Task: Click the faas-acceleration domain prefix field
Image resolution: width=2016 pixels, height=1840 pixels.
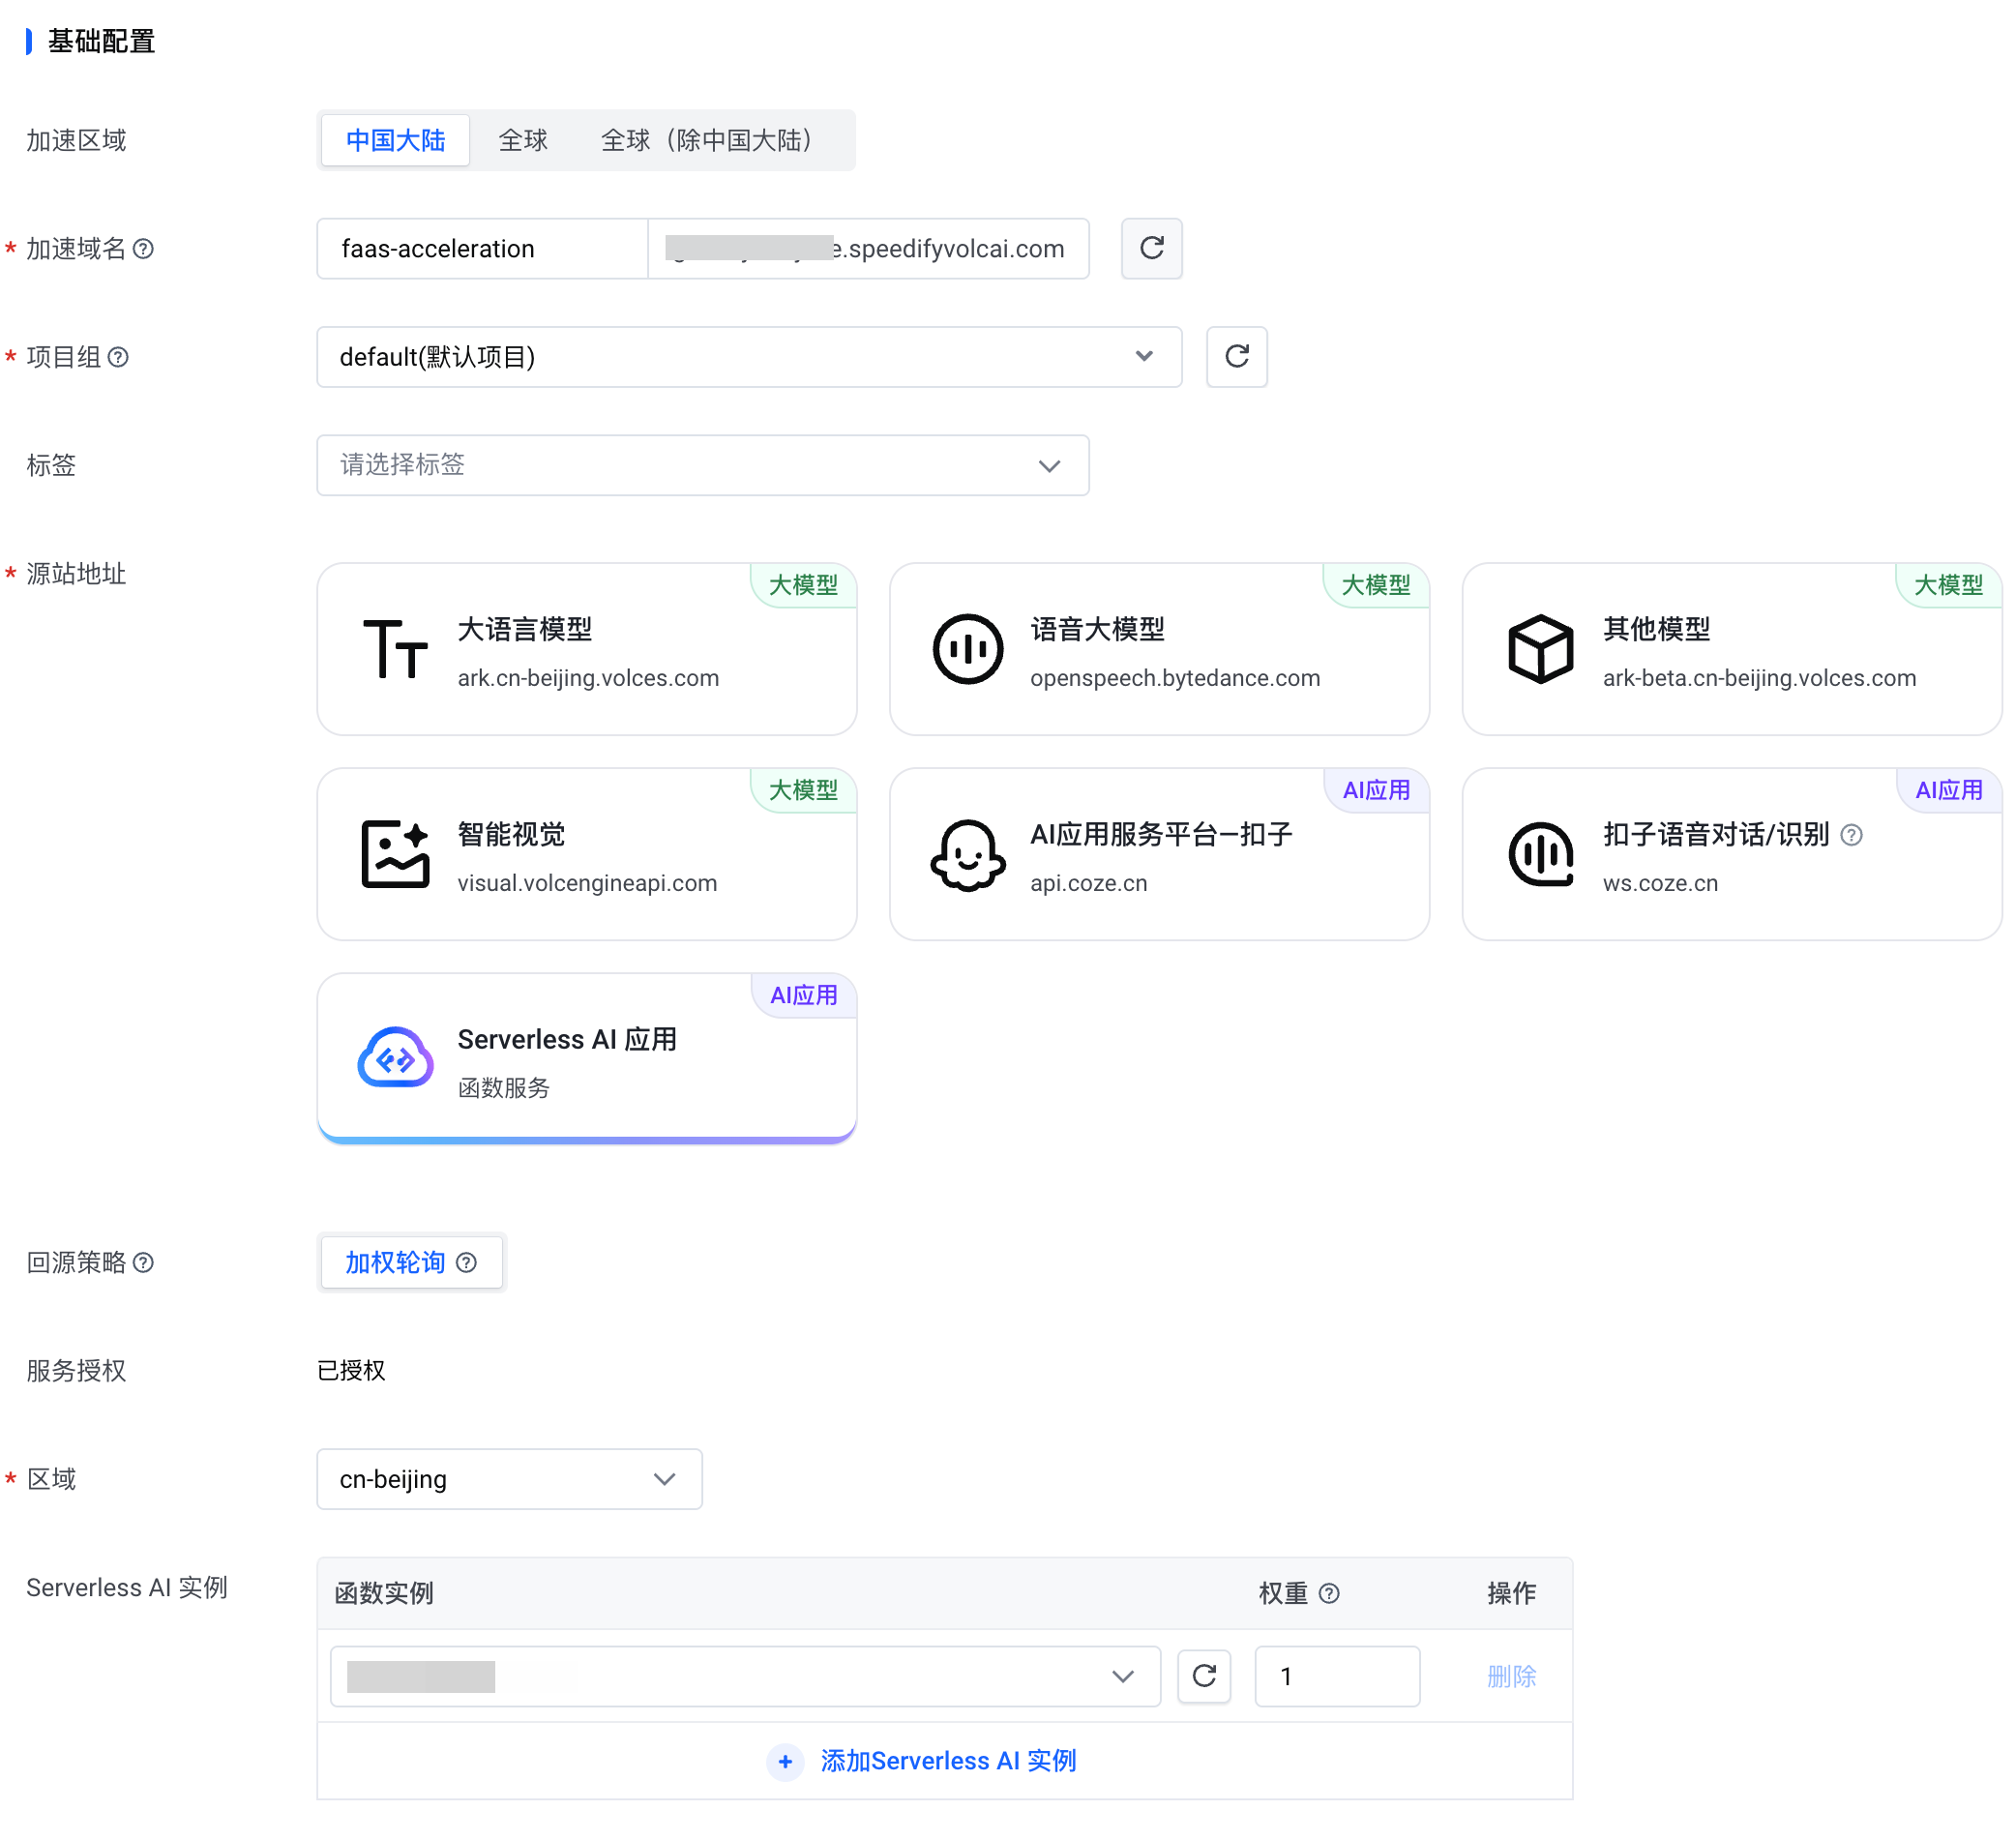Action: coord(482,249)
